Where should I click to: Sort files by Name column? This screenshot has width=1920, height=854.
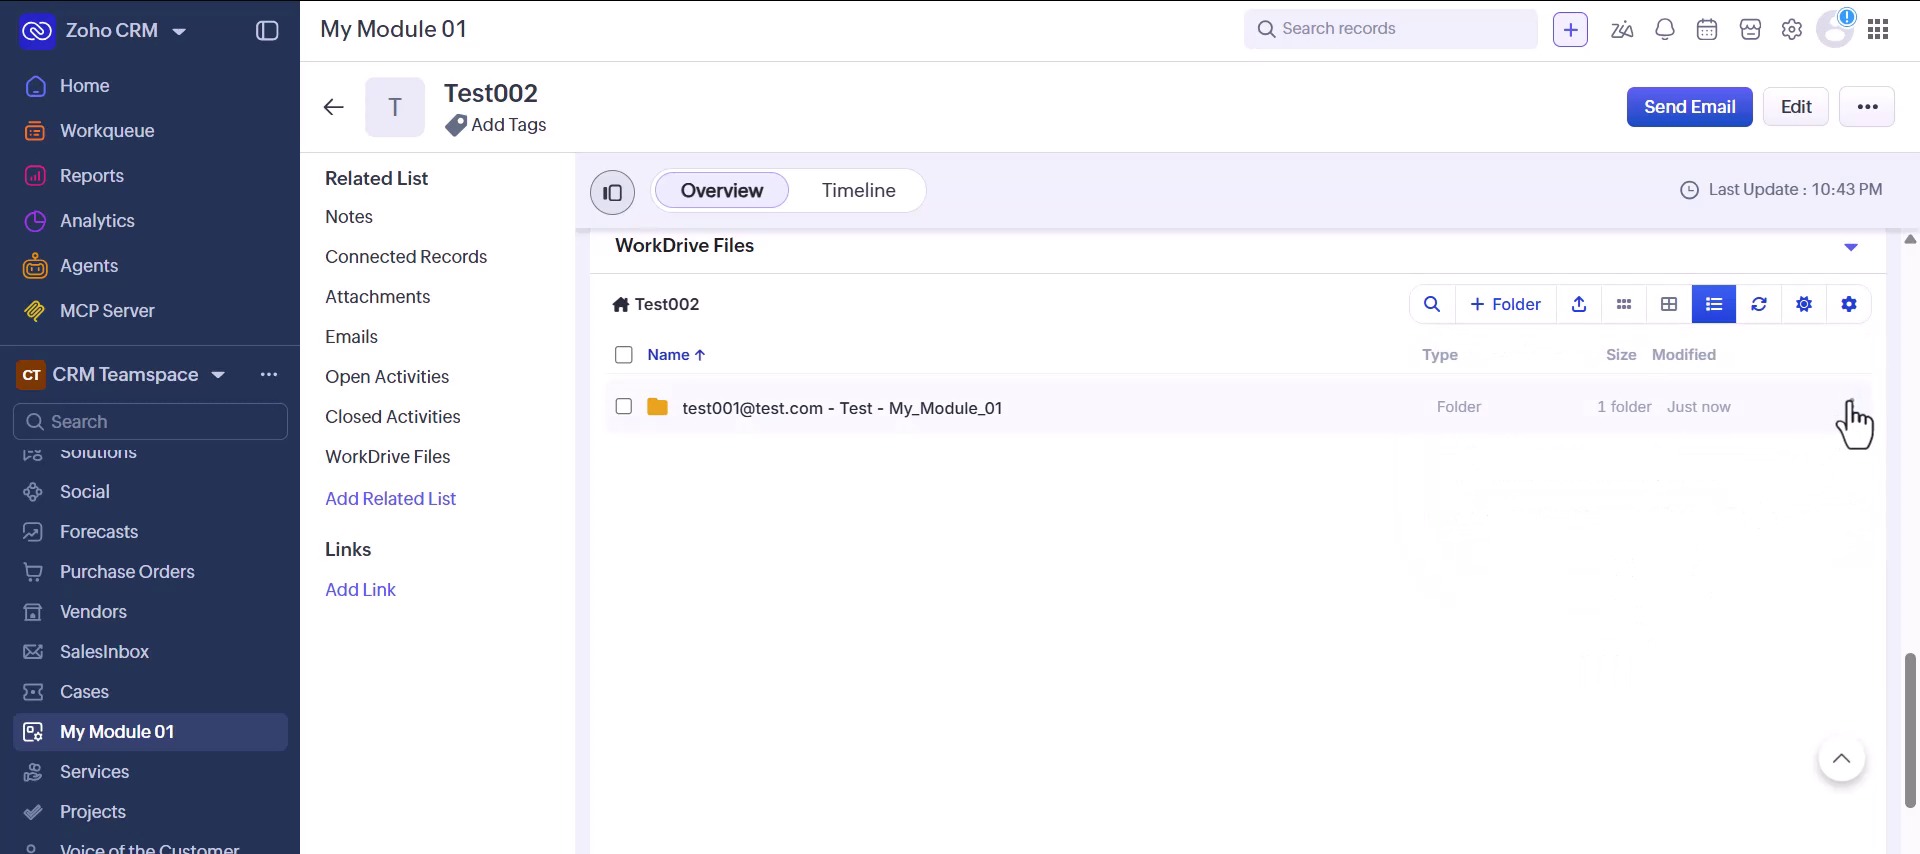click(676, 355)
